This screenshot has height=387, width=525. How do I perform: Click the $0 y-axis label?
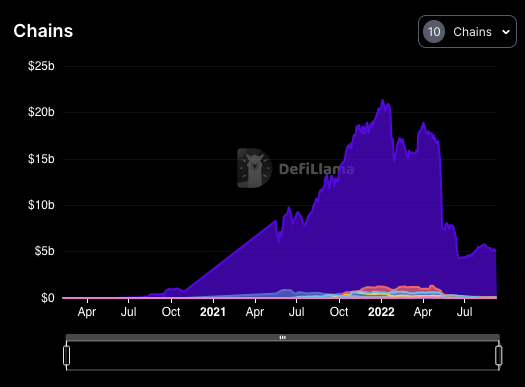(48, 298)
